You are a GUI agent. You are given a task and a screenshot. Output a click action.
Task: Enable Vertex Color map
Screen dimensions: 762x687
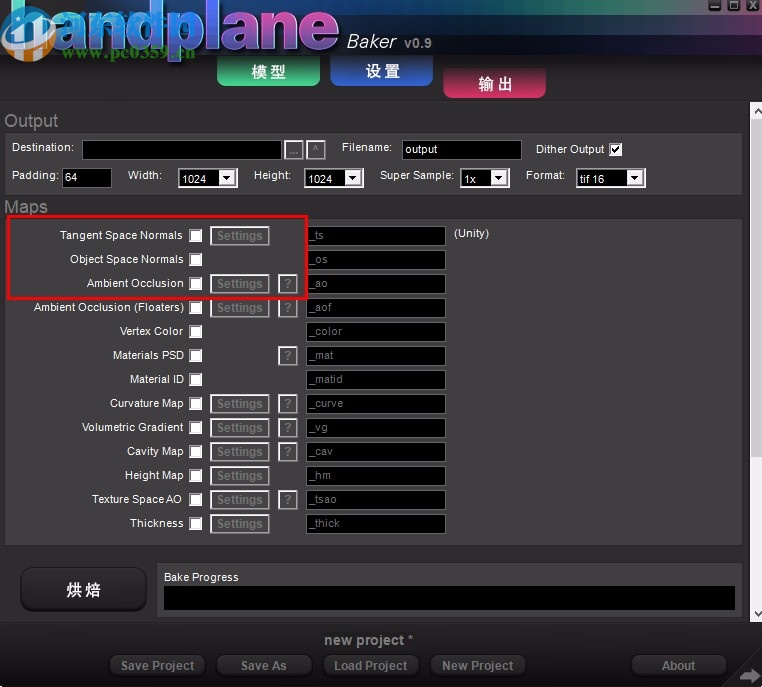click(196, 331)
